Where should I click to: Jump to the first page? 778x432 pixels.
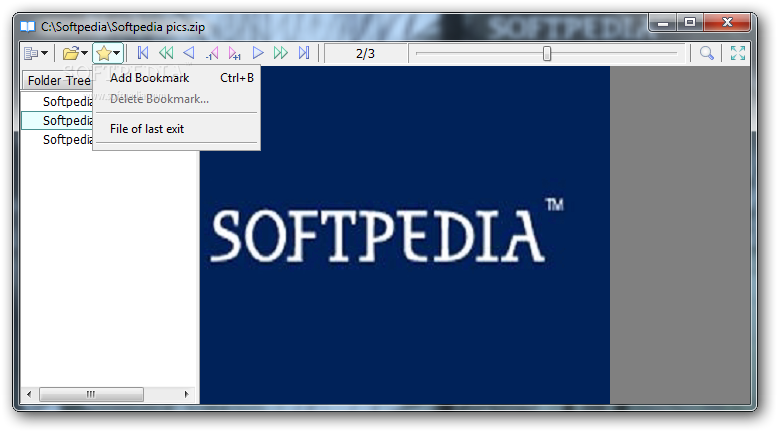tap(143, 53)
